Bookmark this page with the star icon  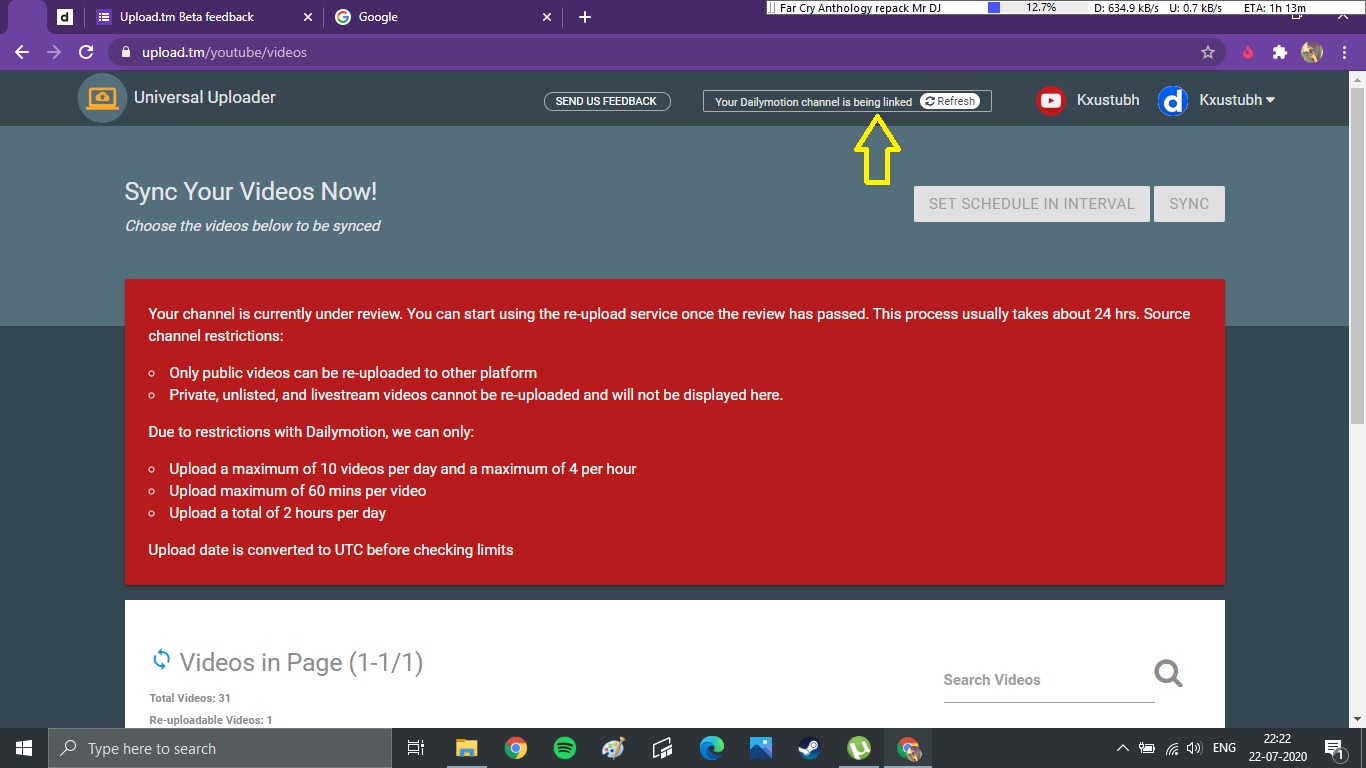[x=1208, y=52]
